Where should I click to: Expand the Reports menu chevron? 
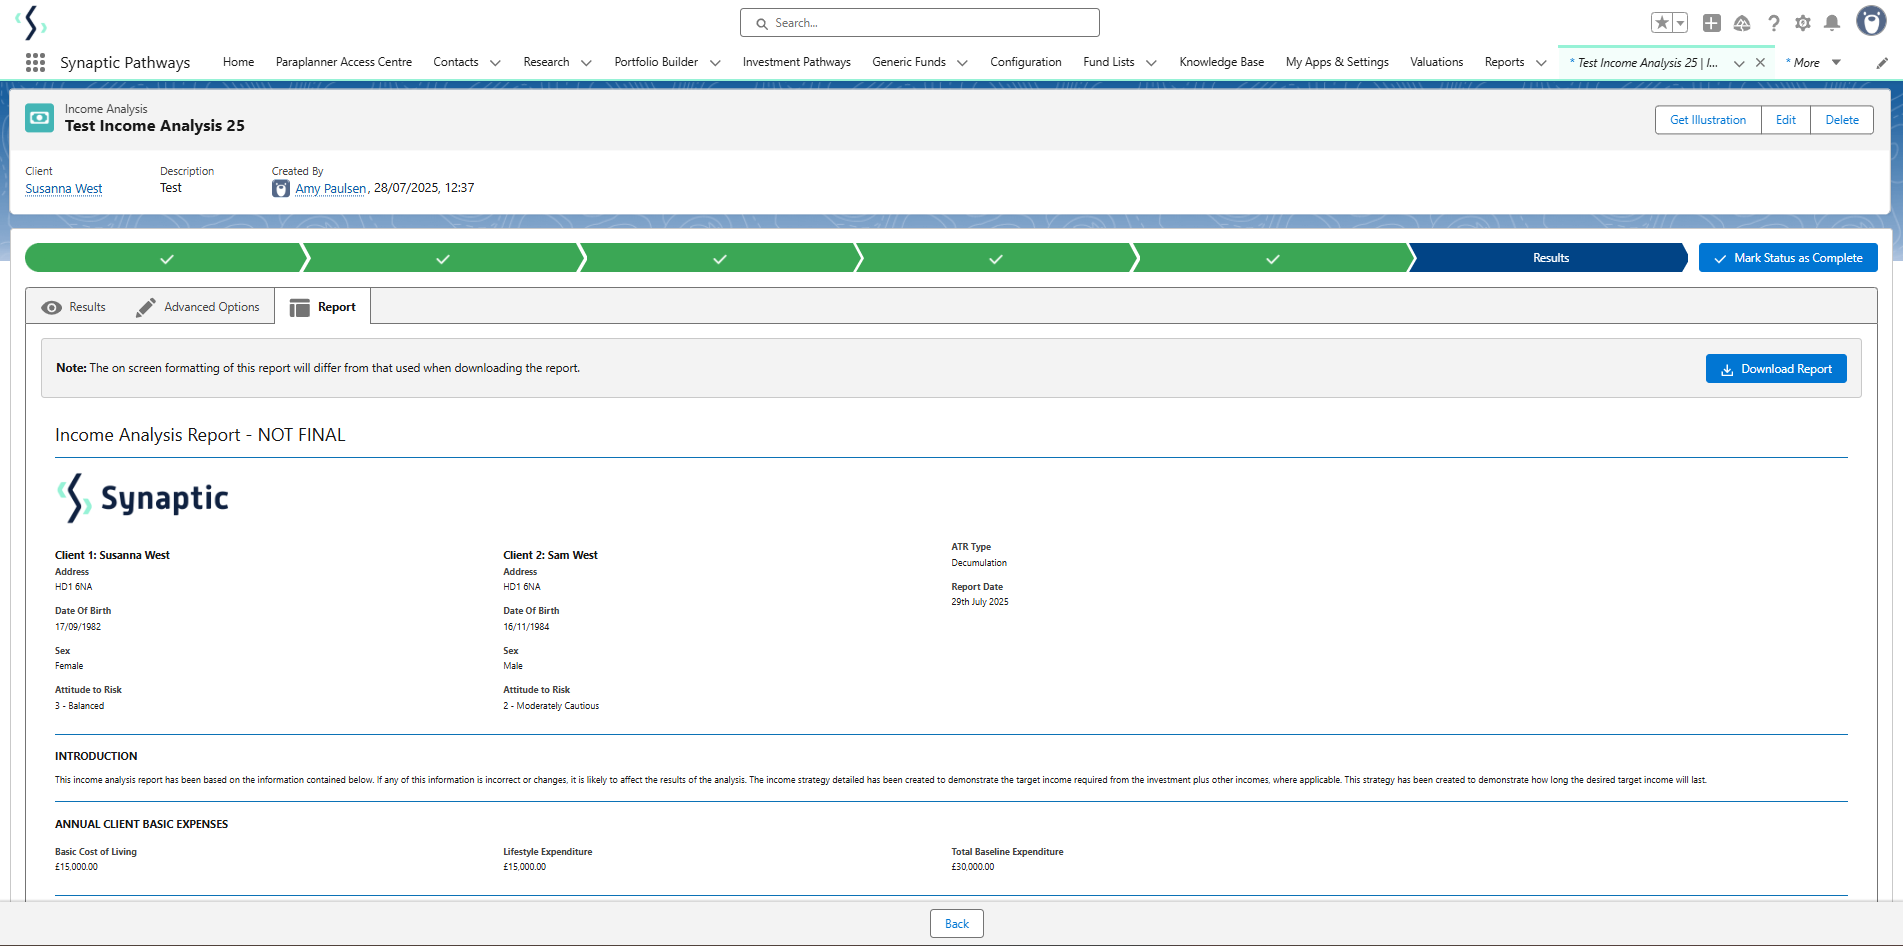(x=1541, y=63)
